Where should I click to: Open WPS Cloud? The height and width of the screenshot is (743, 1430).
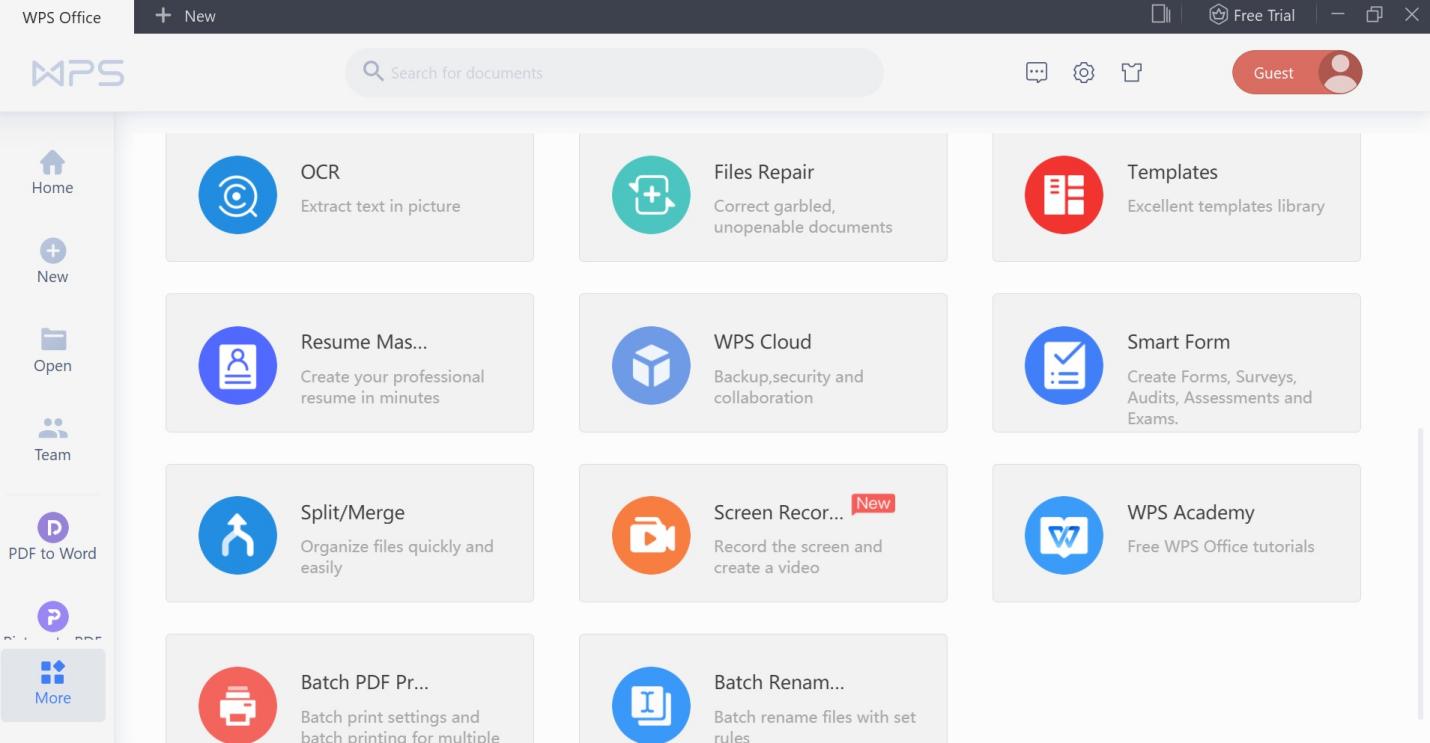click(762, 363)
